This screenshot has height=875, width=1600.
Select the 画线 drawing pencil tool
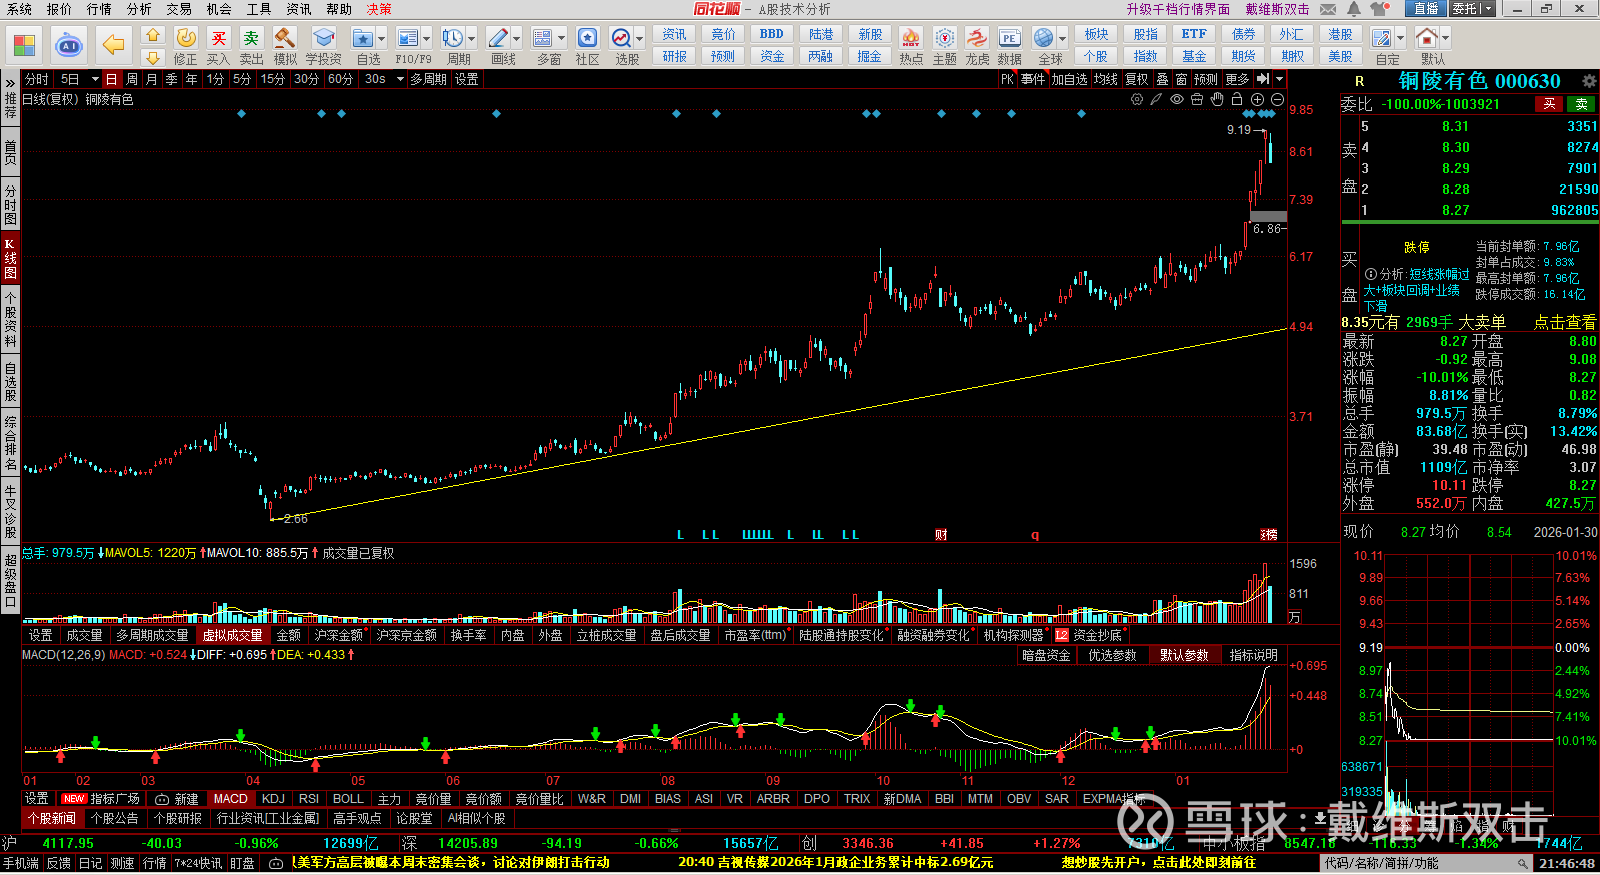point(498,38)
